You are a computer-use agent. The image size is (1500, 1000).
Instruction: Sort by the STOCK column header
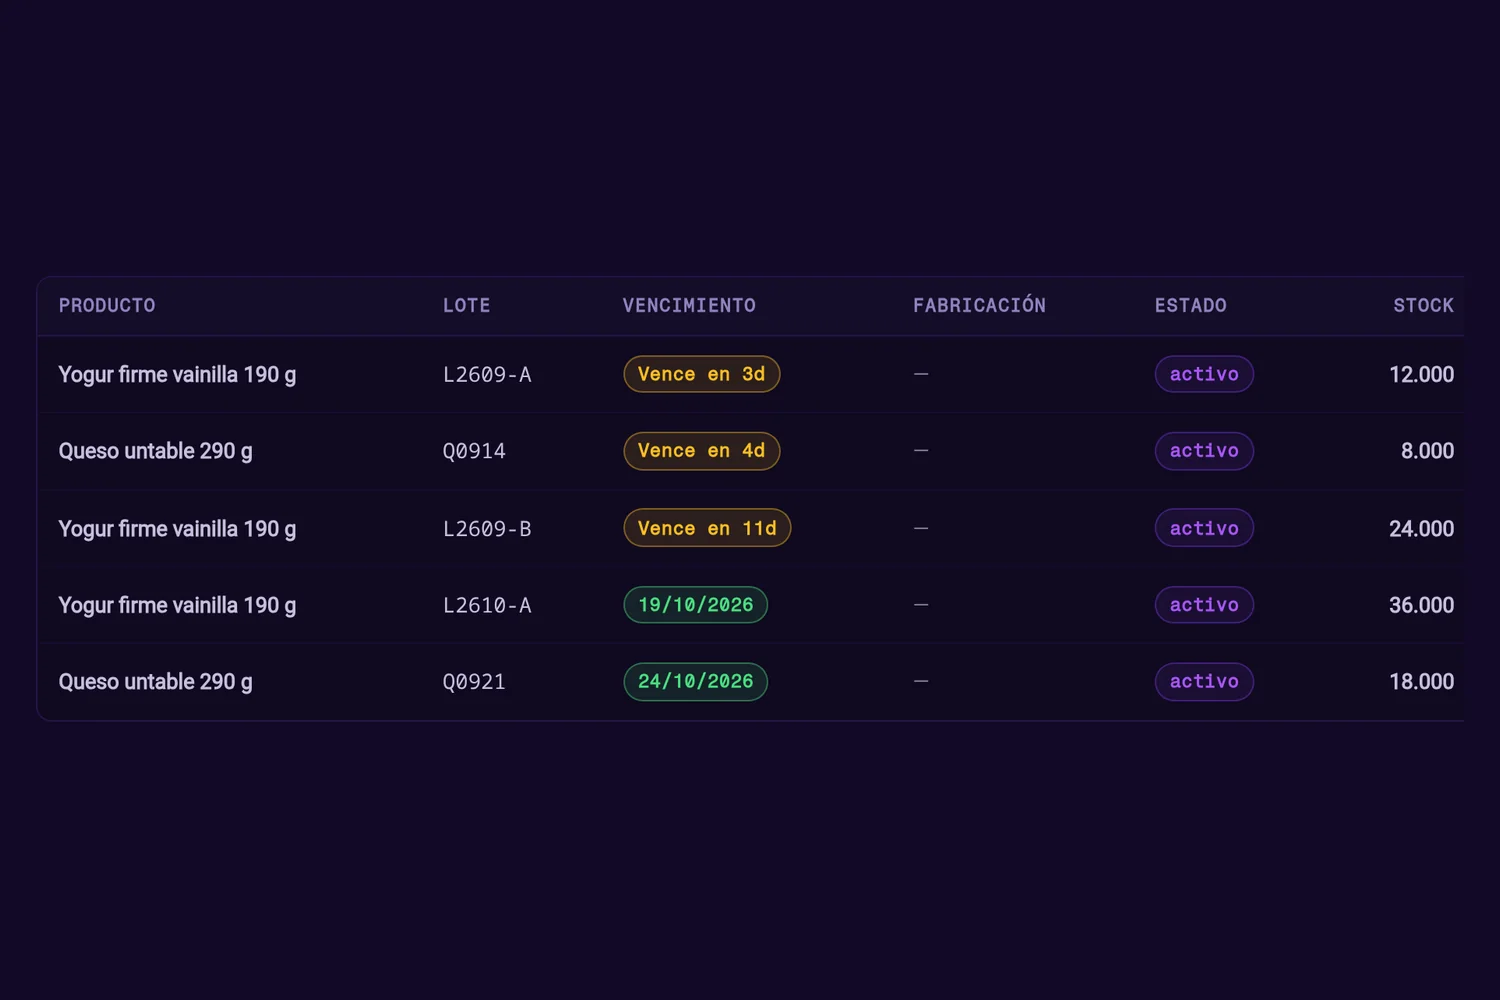pos(1424,306)
